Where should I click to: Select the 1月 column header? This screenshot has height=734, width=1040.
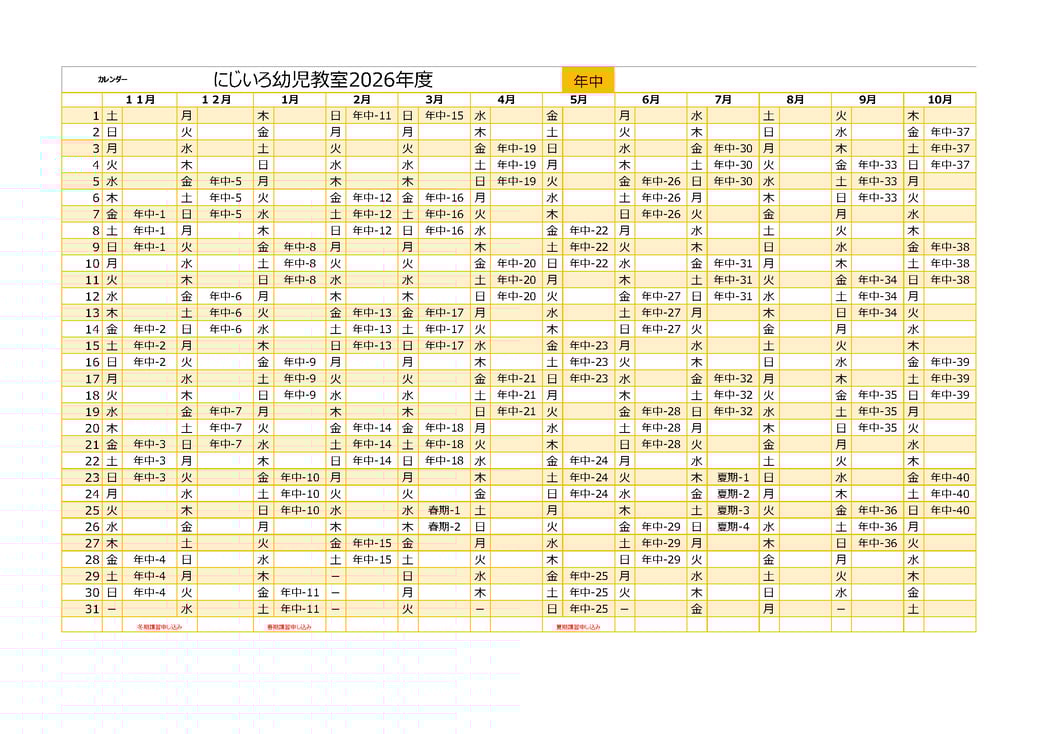[x=290, y=99]
